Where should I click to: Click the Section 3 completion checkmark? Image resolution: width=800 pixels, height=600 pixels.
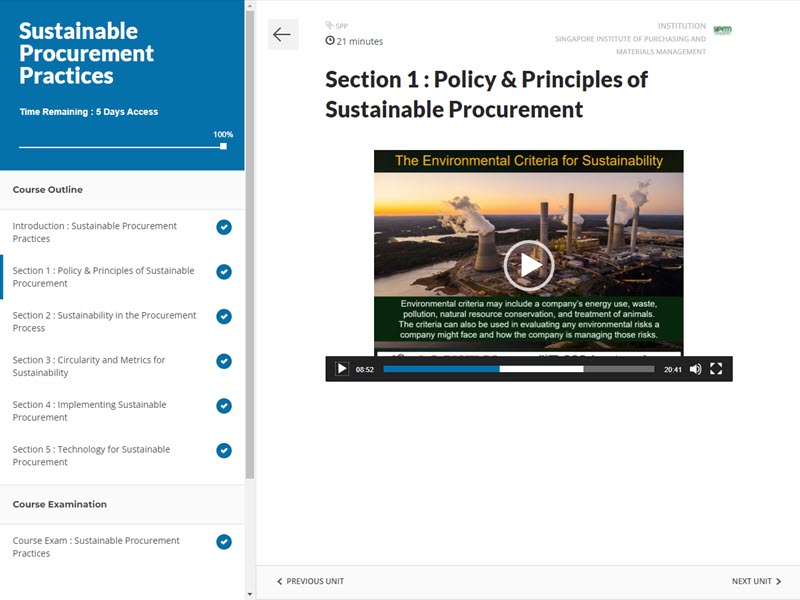[224, 361]
